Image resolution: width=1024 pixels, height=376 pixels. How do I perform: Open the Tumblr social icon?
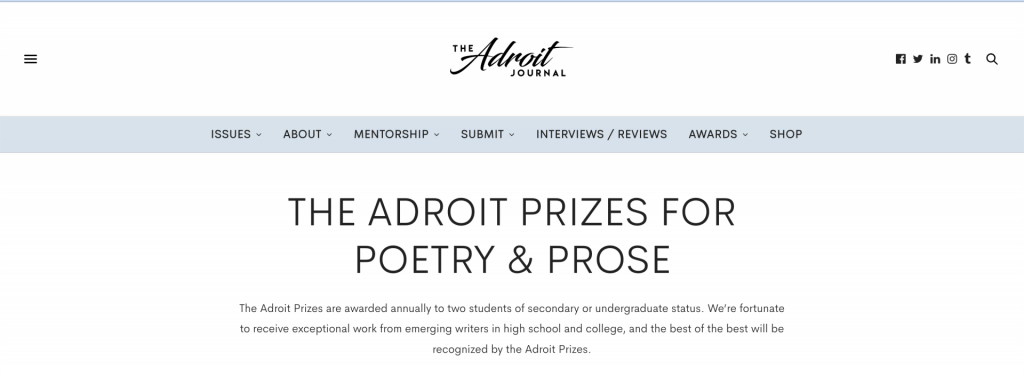click(967, 59)
